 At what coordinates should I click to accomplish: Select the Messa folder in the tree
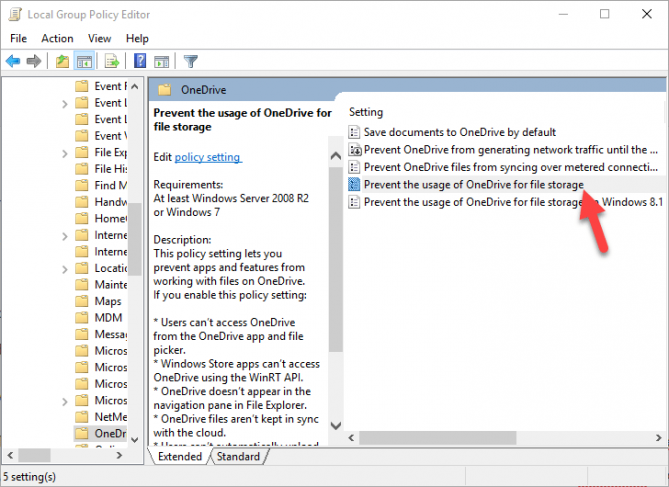pyautogui.click(x=111, y=334)
